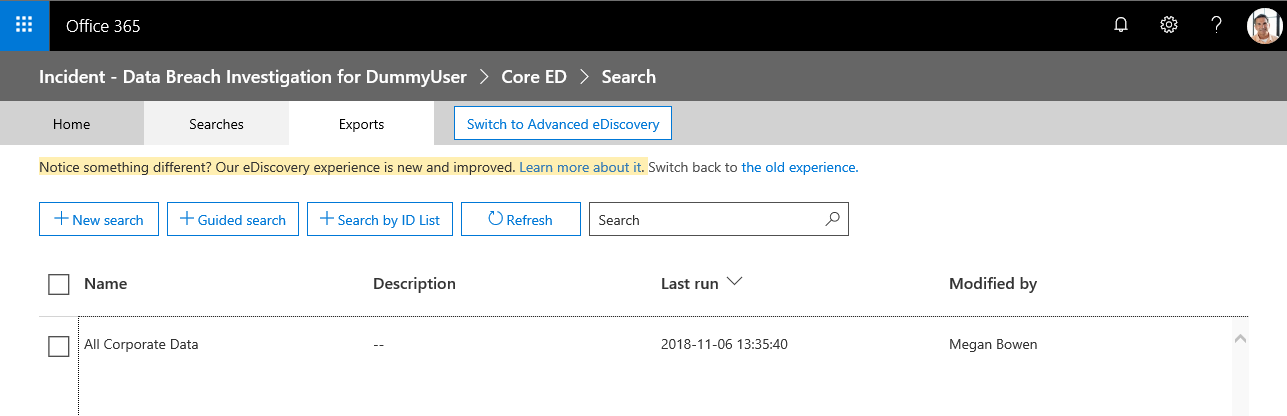Open the notifications bell
The width and height of the screenshot is (1287, 416).
[1121, 26]
